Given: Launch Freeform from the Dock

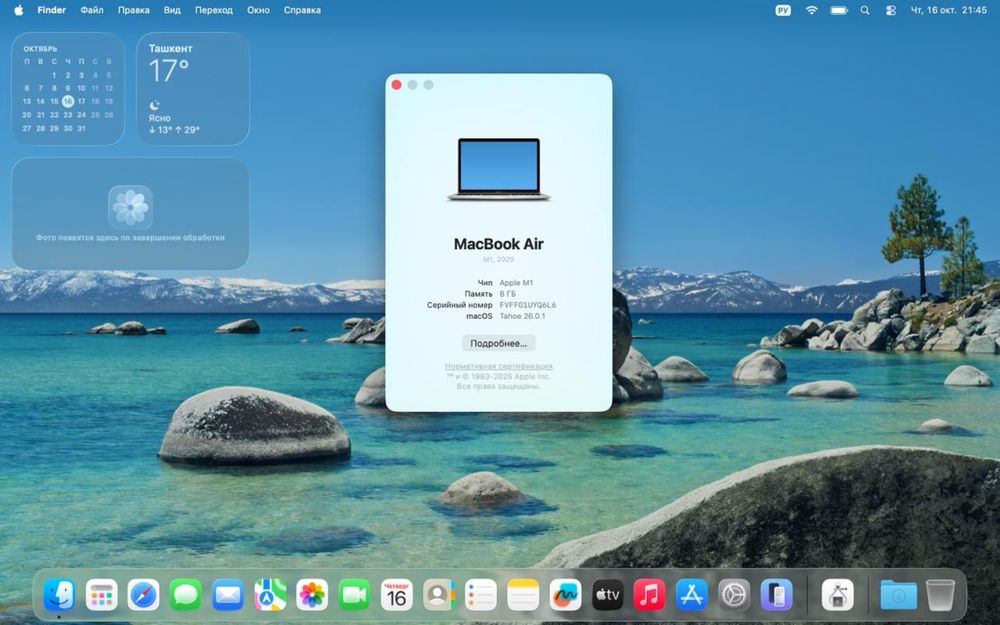Looking at the screenshot, I should coord(565,595).
